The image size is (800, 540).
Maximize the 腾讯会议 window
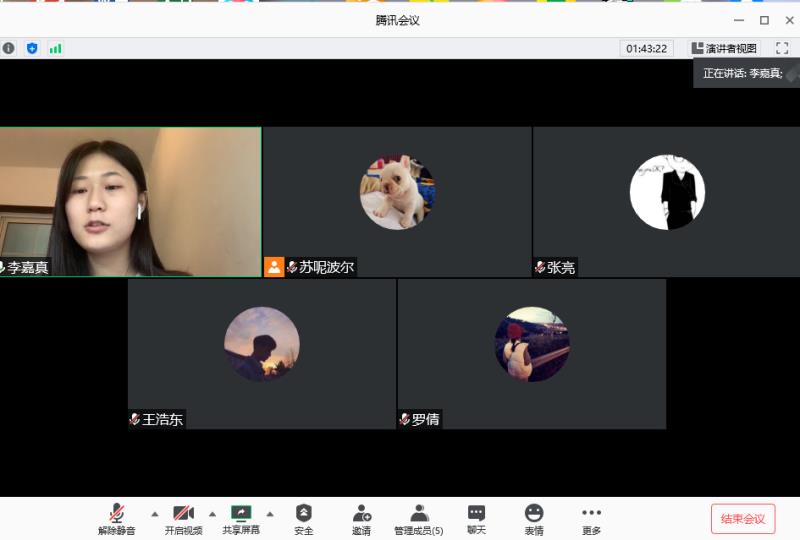pyautogui.click(x=764, y=20)
